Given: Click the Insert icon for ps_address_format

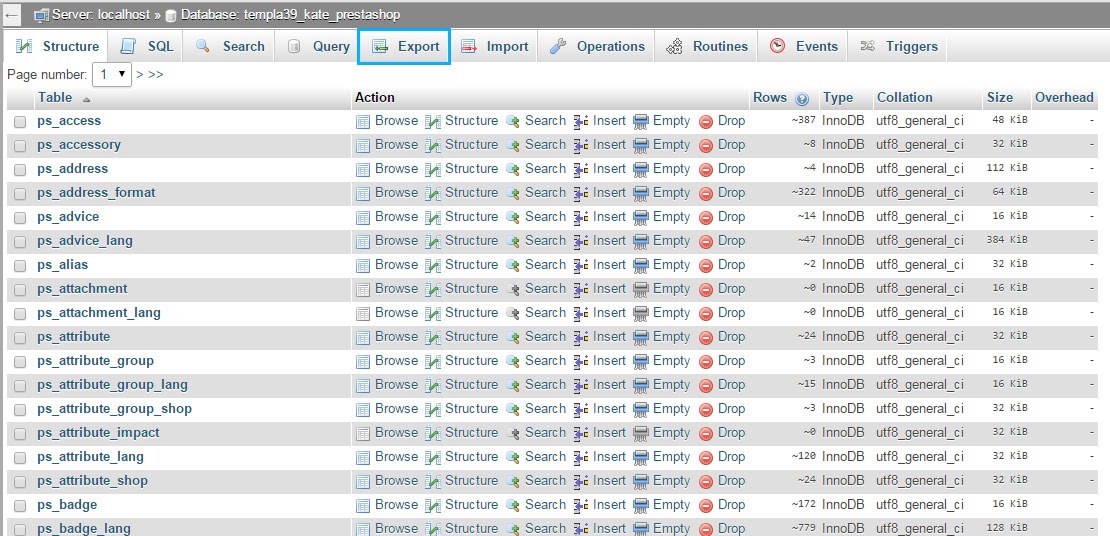Looking at the screenshot, I should pyautogui.click(x=581, y=193).
